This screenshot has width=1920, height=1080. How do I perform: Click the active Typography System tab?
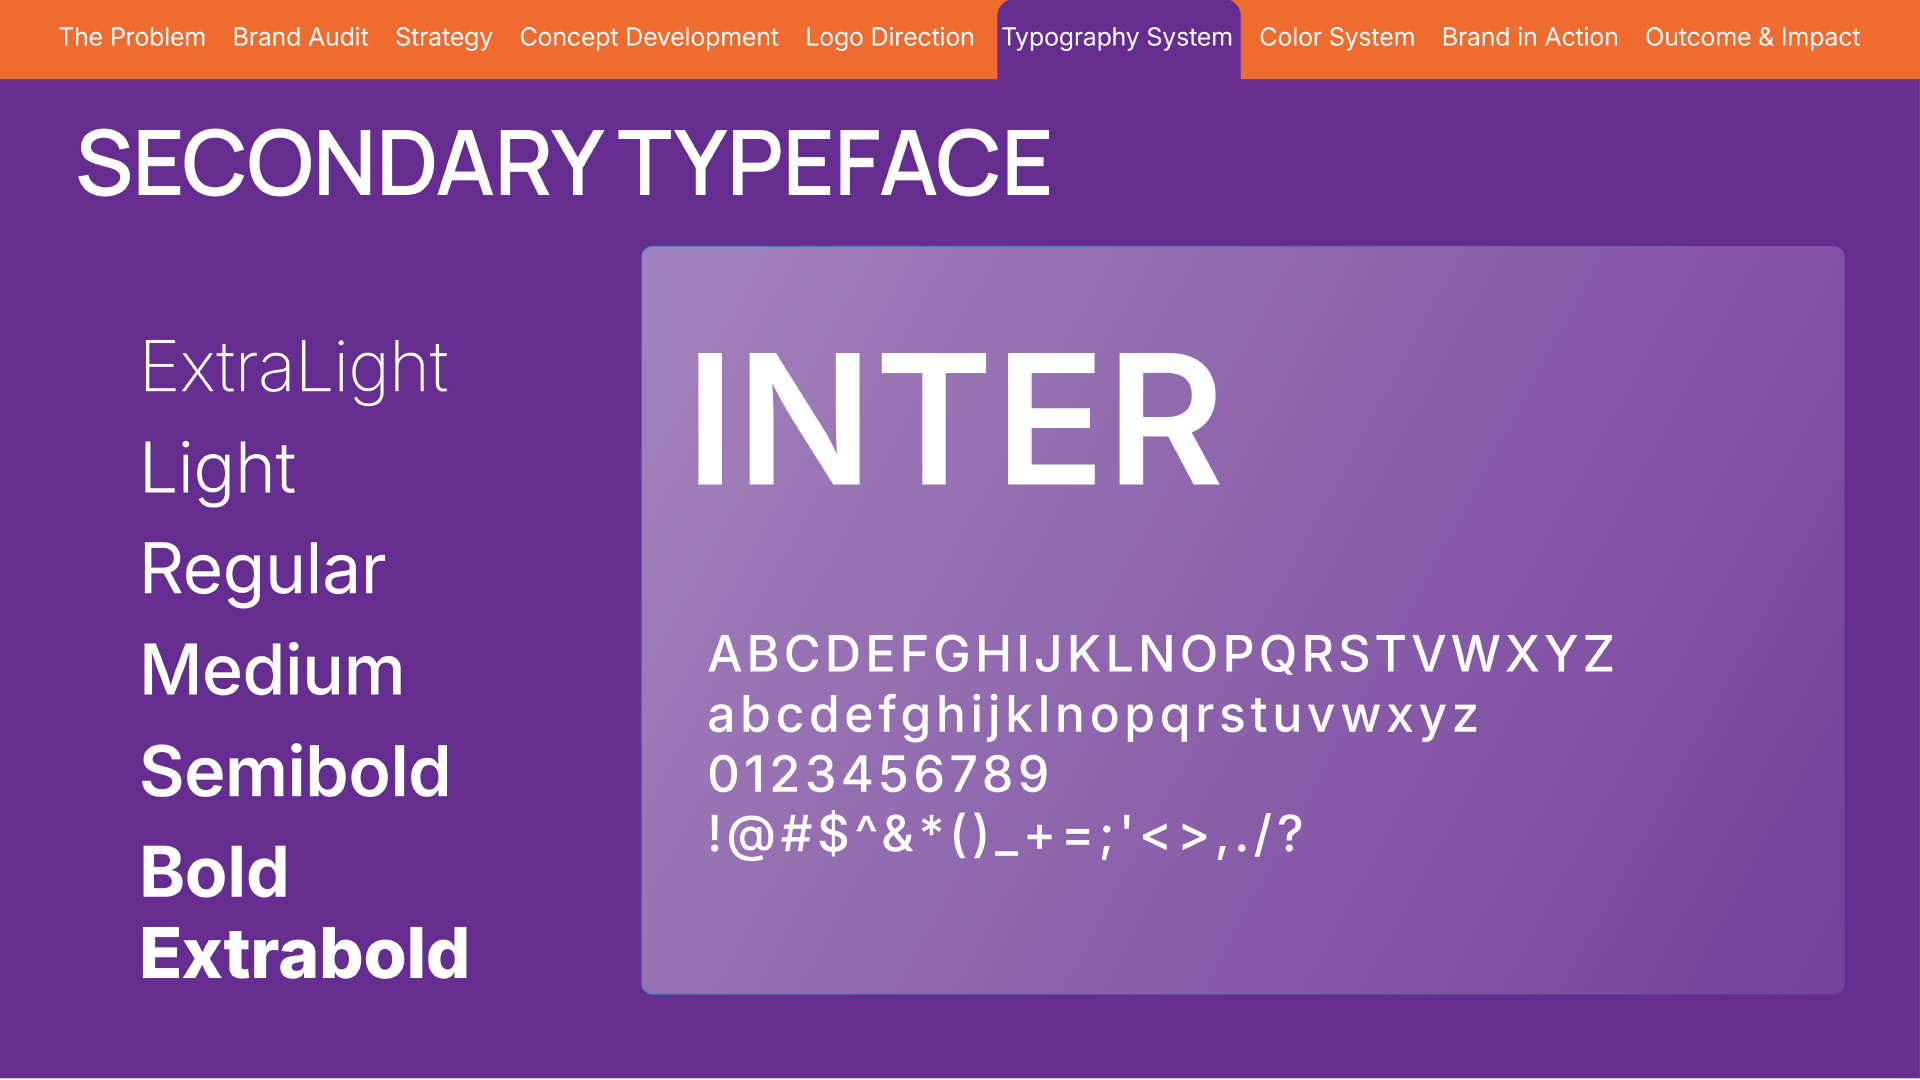[x=1117, y=37]
